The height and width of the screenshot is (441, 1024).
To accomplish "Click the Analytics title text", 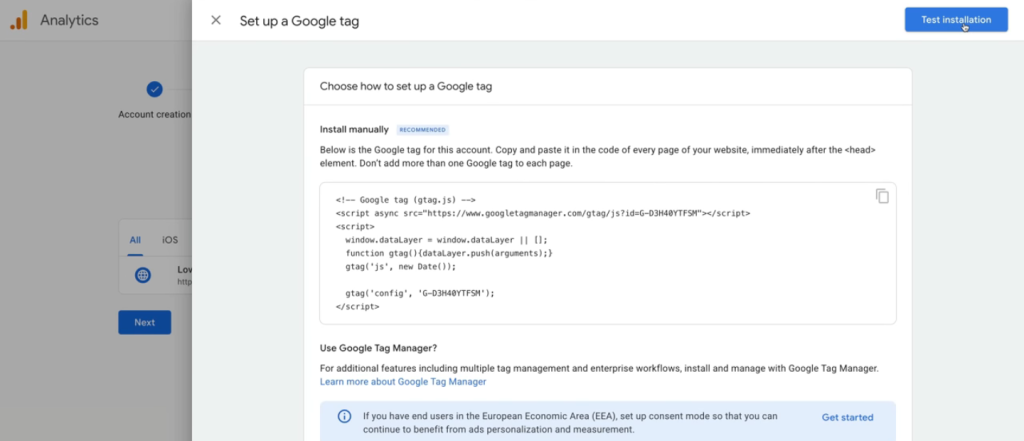I will tap(69, 20).
